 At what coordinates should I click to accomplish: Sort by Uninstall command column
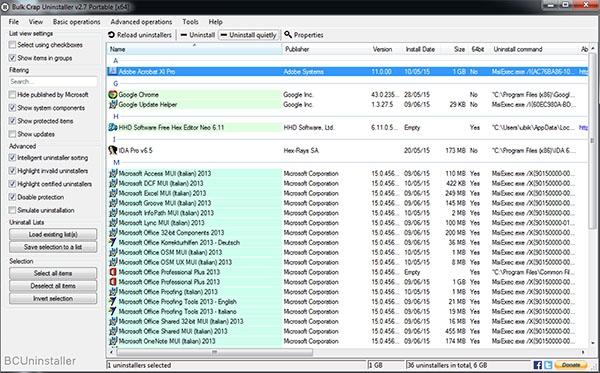point(534,49)
